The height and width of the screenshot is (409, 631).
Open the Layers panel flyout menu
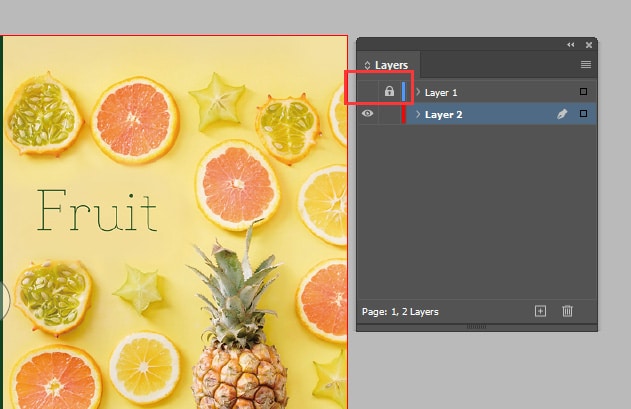(586, 64)
